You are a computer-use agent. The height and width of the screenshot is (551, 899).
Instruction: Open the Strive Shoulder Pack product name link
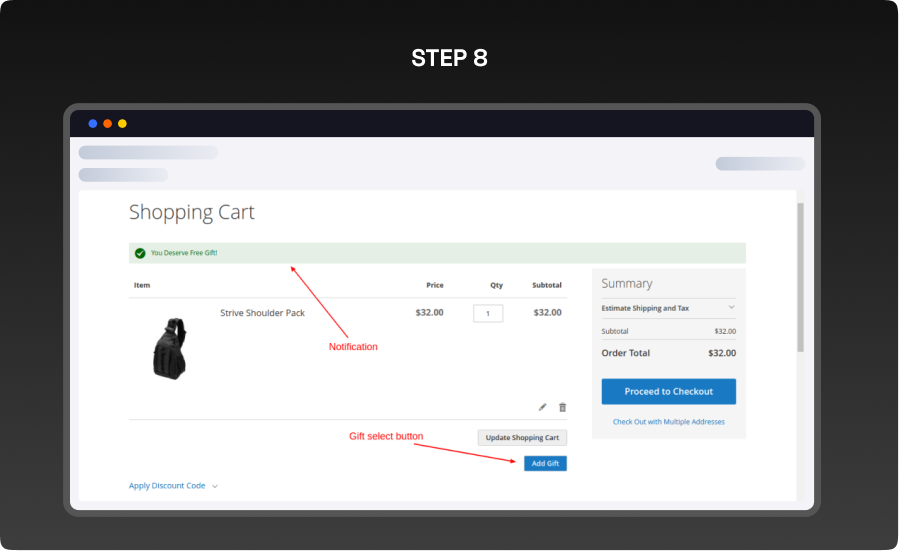[x=262, y=313]
